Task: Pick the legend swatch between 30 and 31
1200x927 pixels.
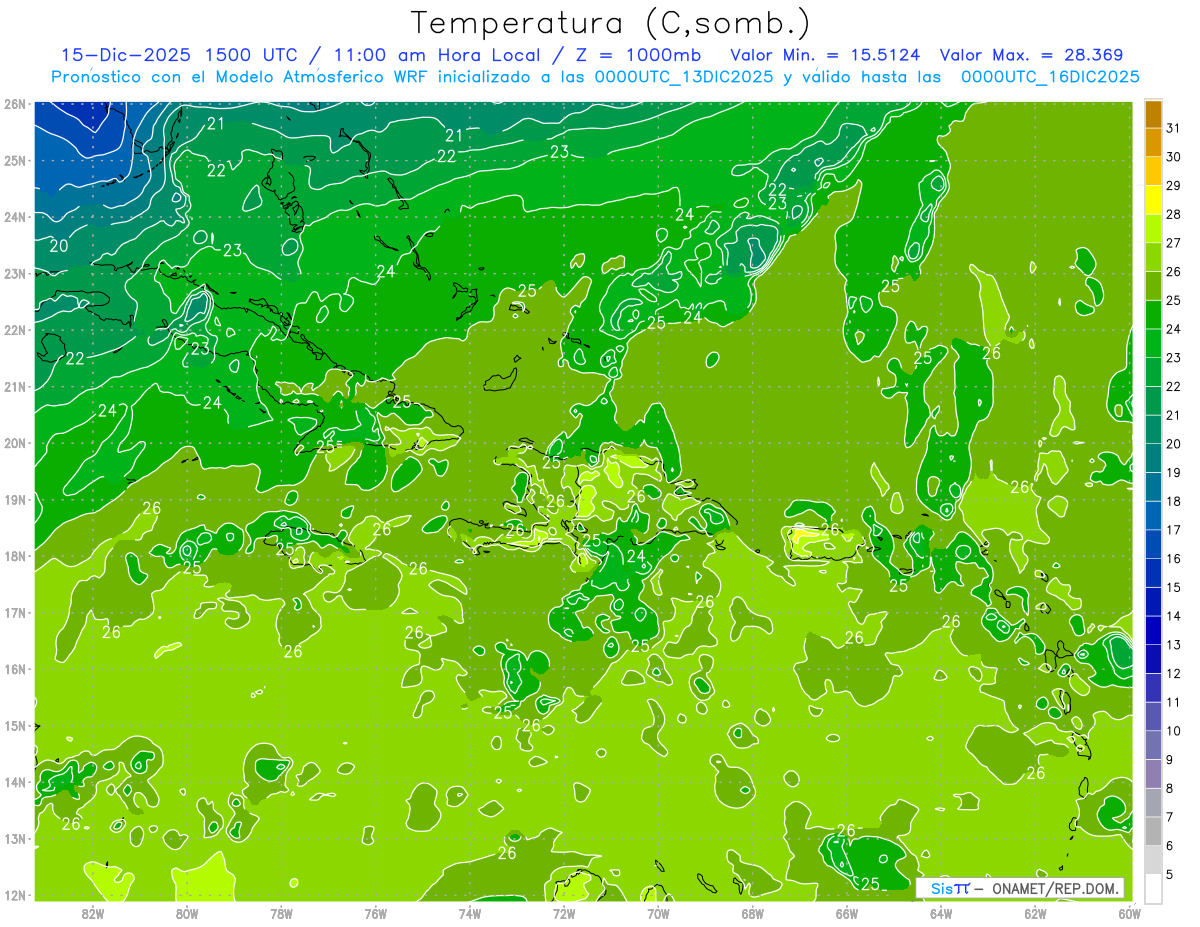Action: point(1153,143)
